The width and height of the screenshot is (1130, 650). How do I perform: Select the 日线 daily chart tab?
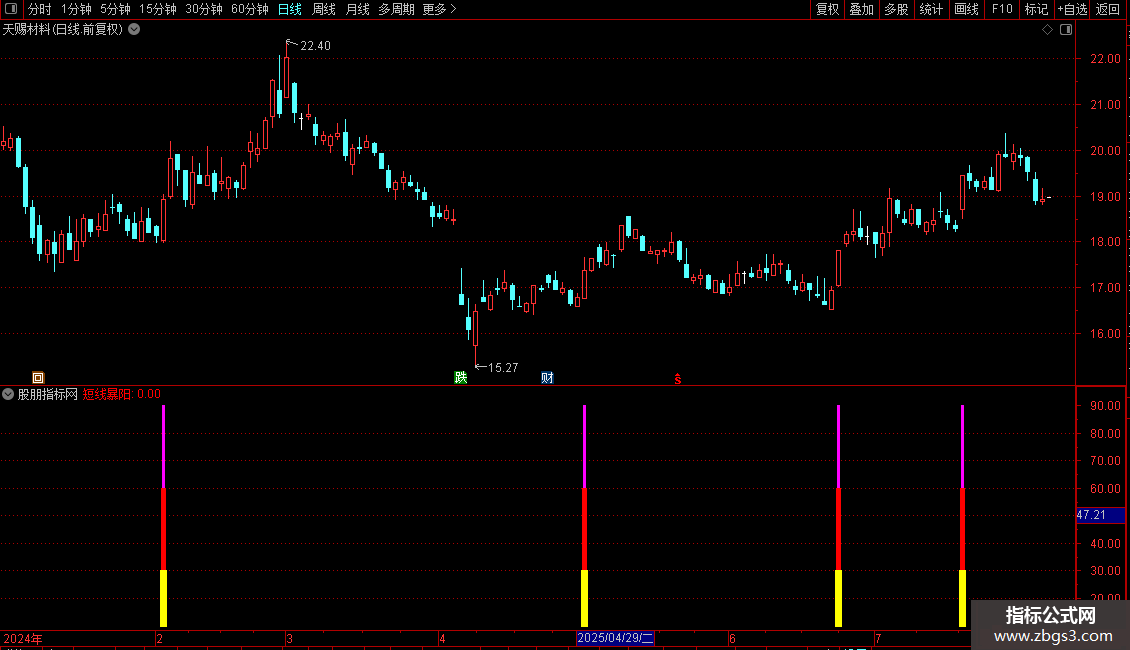pos(290,9)
